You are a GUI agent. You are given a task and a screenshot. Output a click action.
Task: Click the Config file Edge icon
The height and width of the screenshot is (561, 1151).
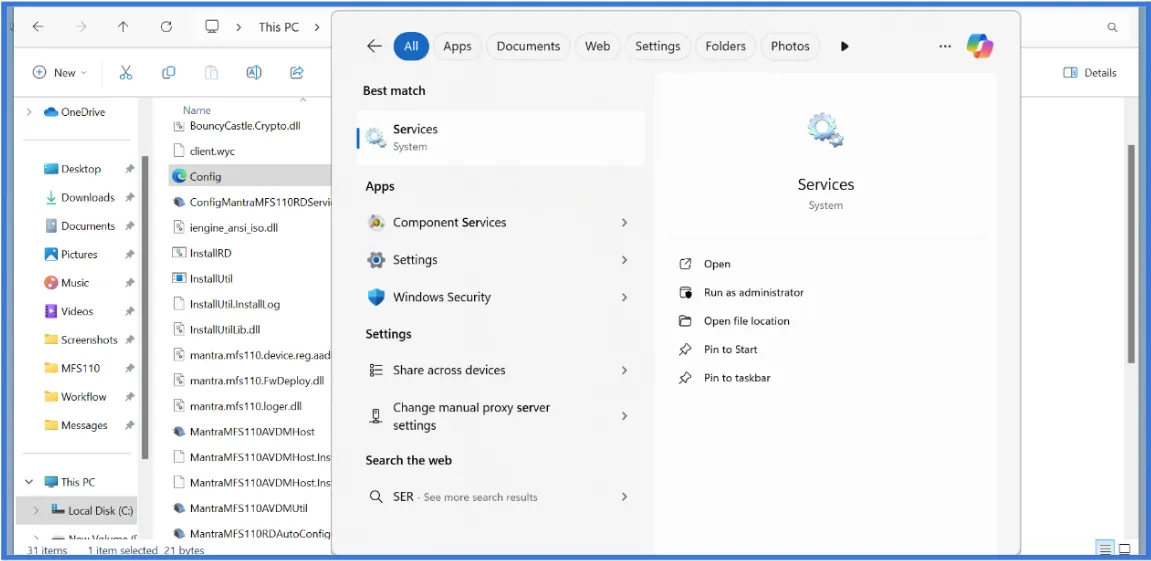pos(178,176)
